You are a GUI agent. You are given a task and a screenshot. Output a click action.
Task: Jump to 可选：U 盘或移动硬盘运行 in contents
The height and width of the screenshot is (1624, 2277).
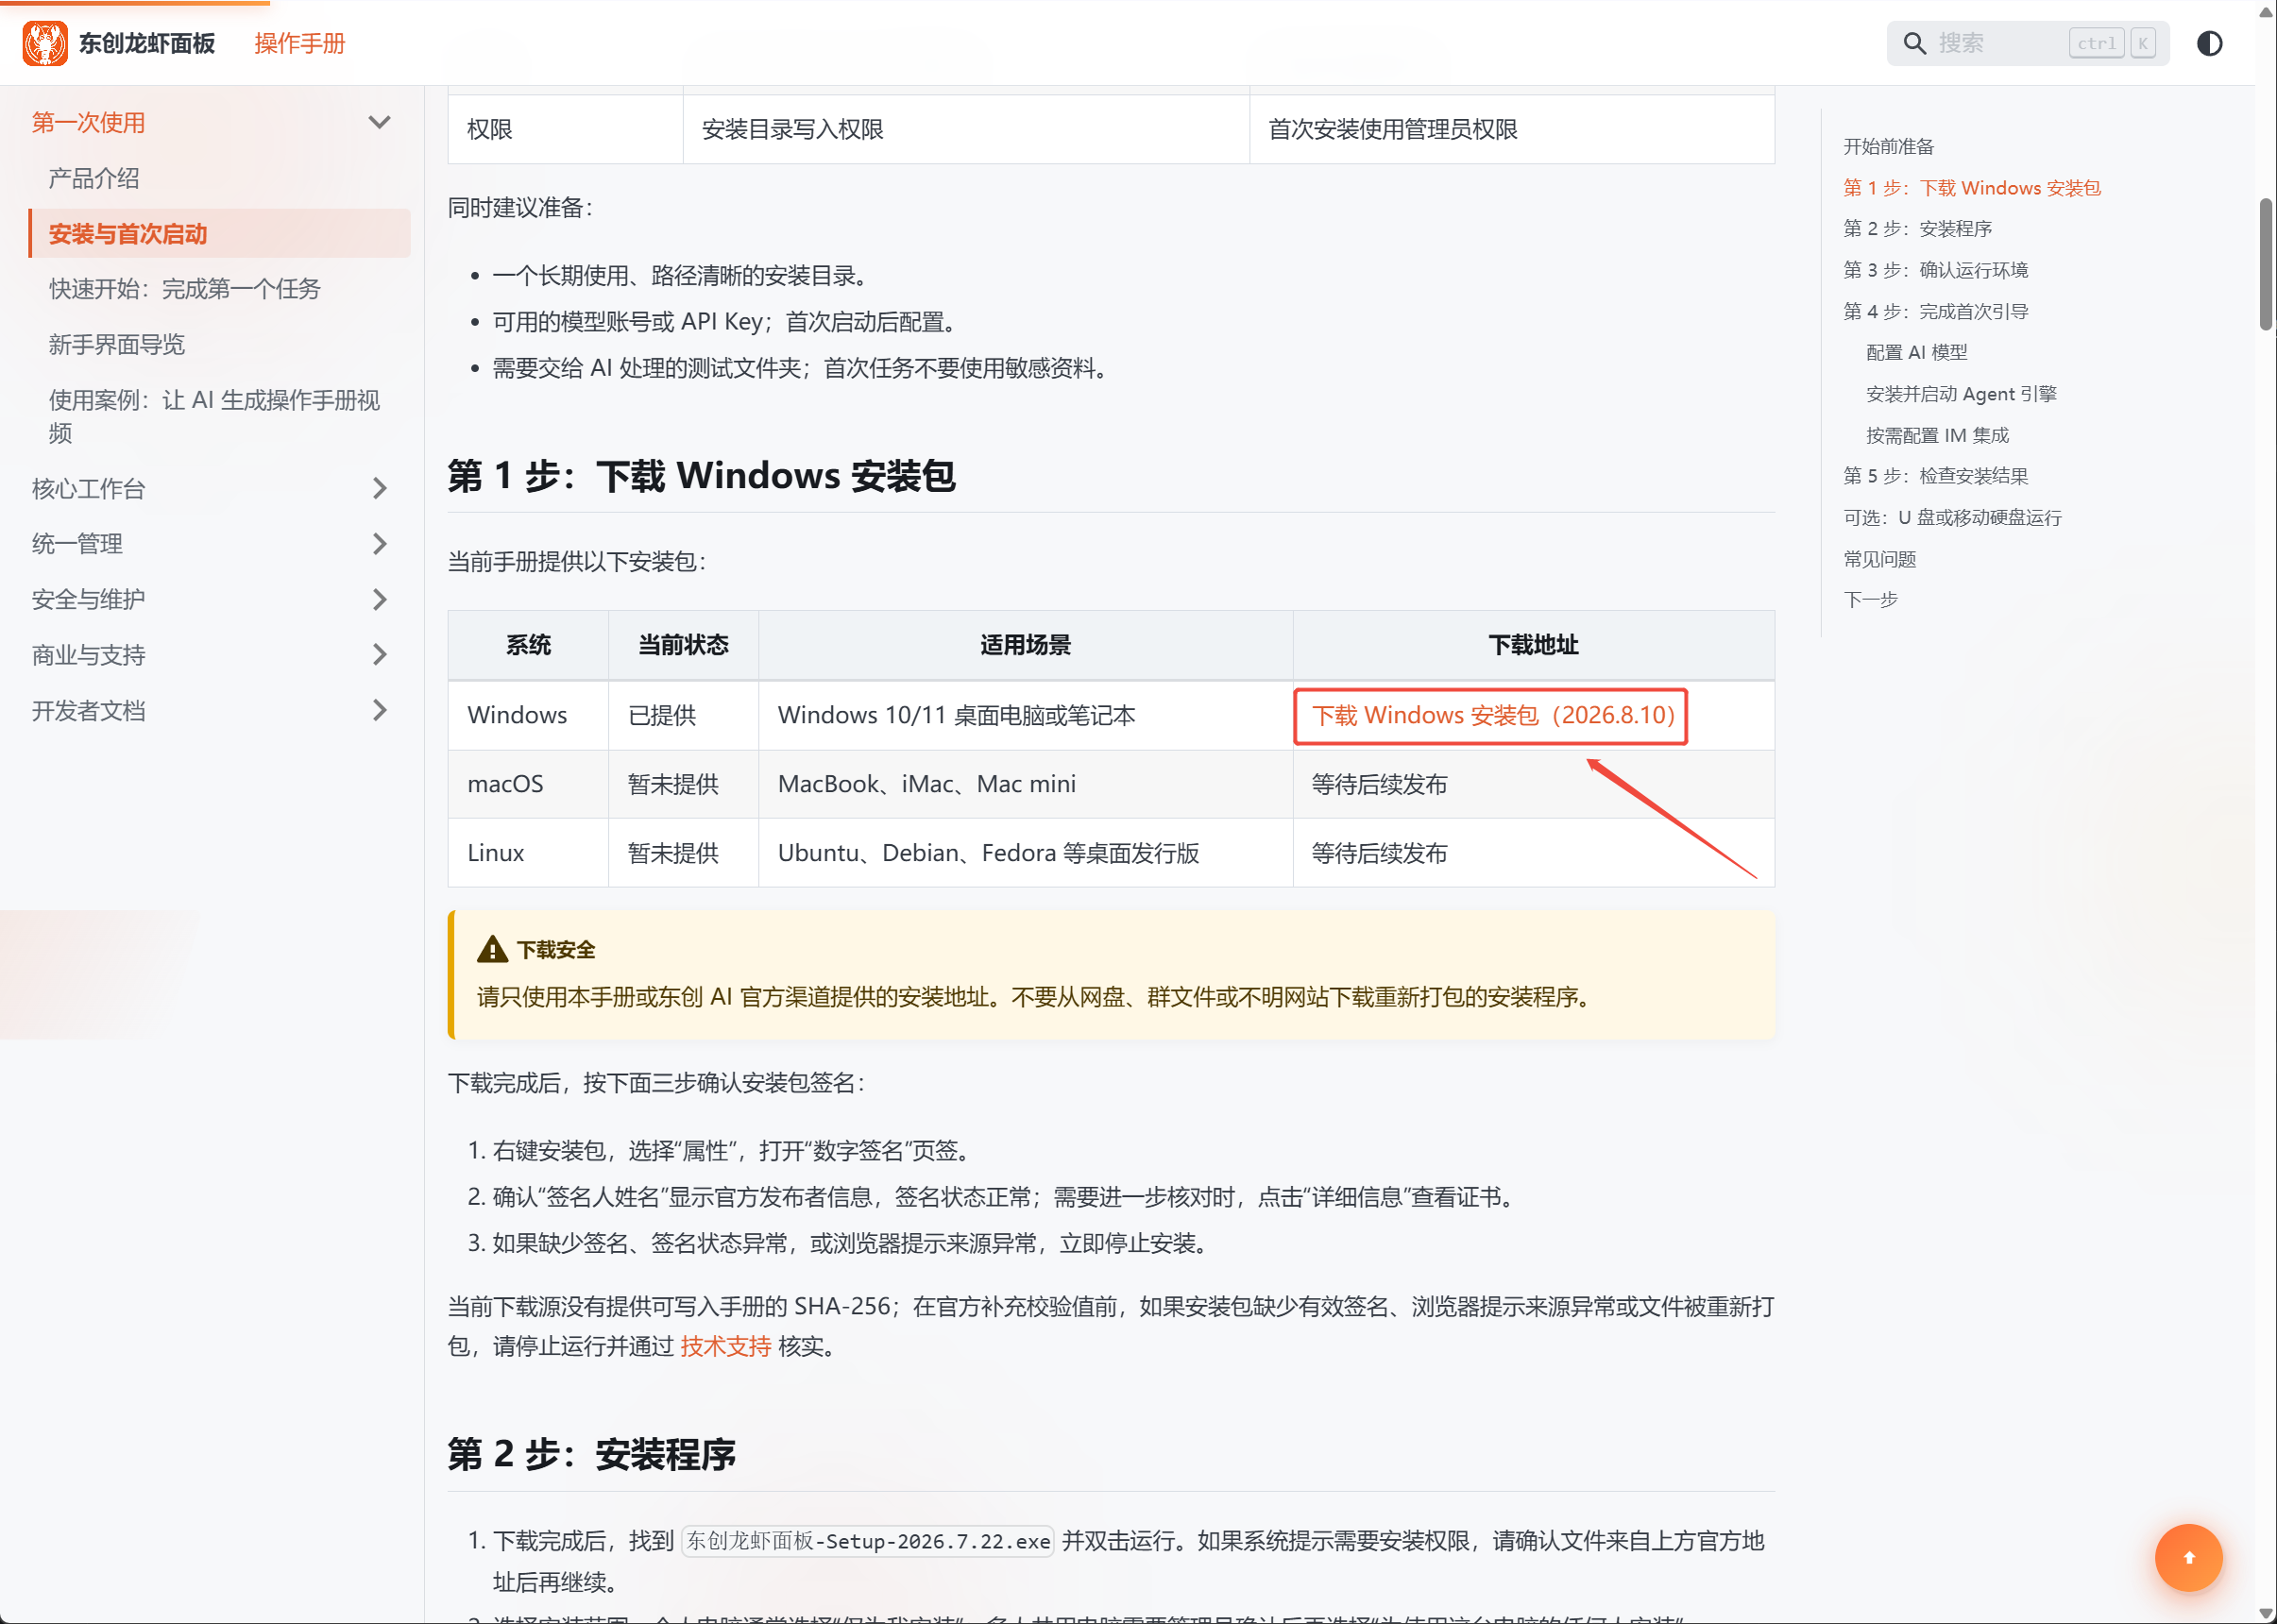[1952, 517]
